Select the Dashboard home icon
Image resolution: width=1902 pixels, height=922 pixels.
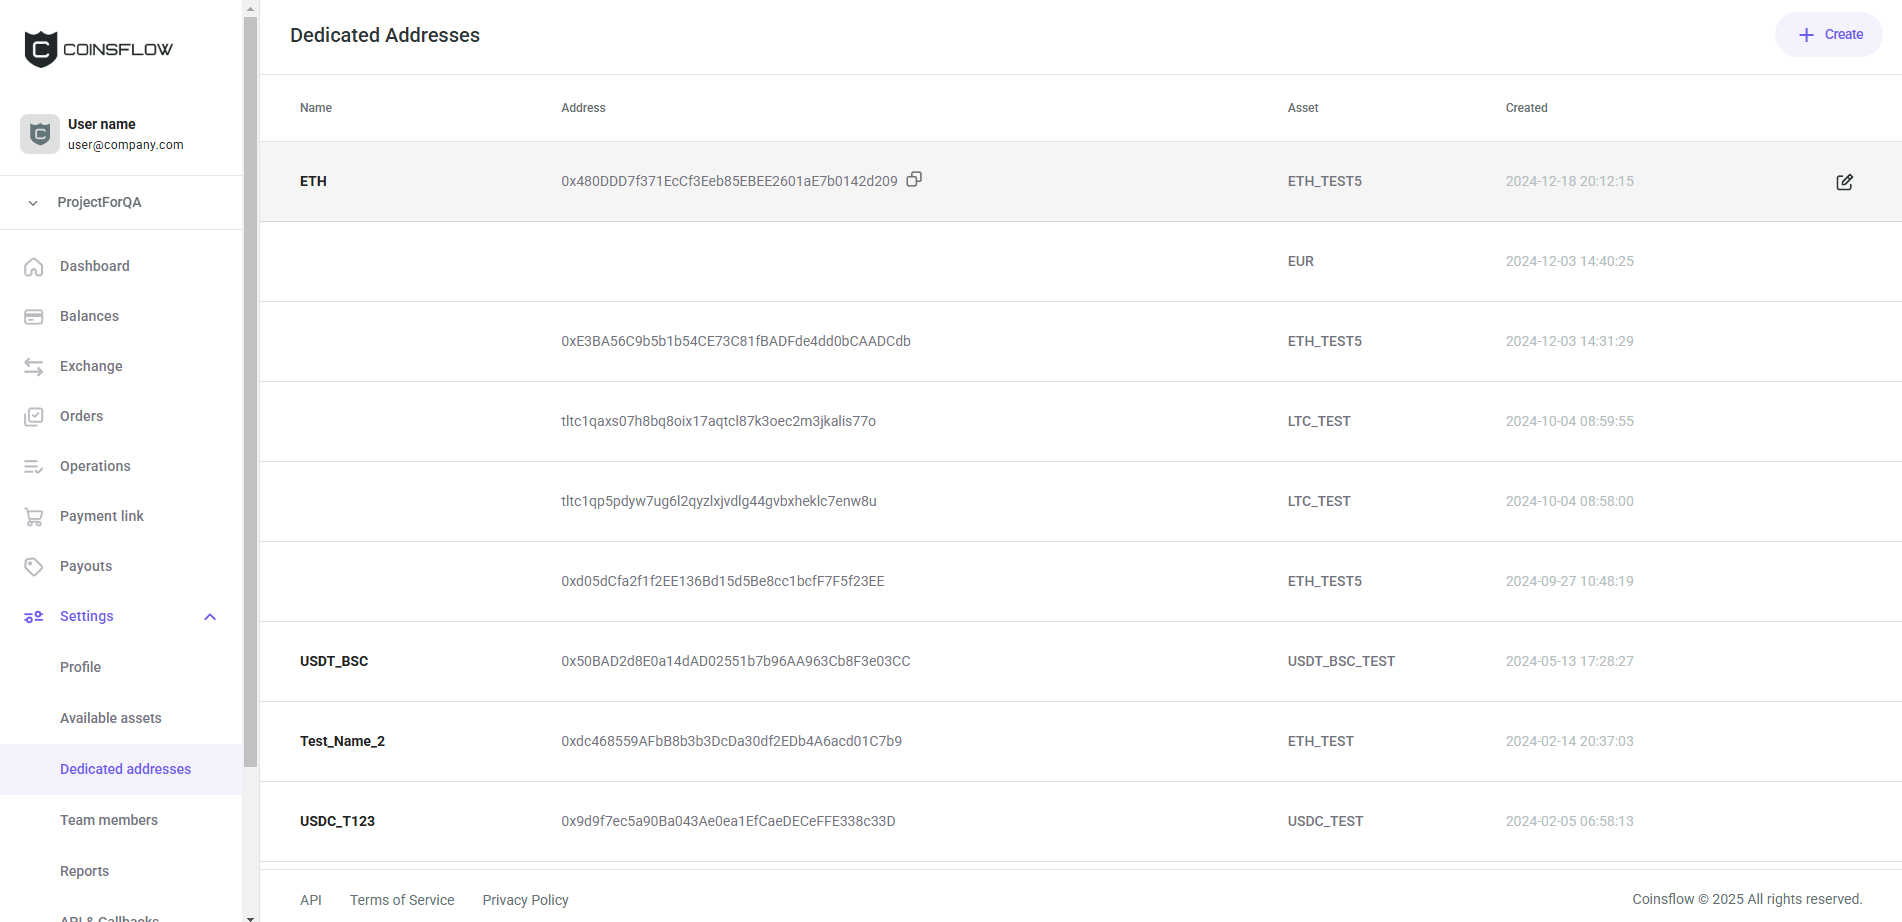click(34, 266)
